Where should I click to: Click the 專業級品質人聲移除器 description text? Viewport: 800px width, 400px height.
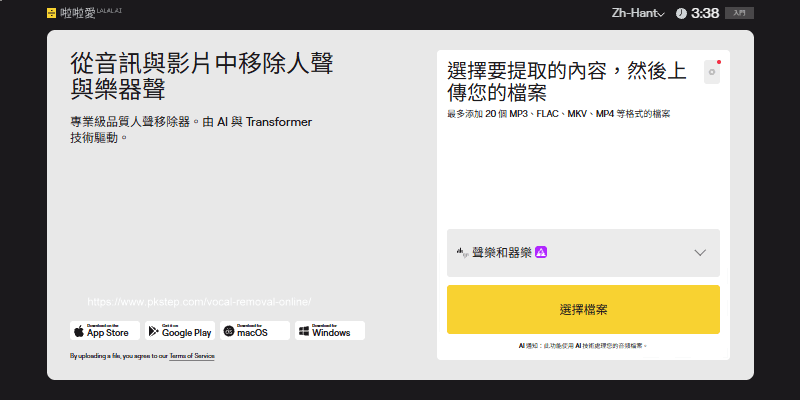191,130
